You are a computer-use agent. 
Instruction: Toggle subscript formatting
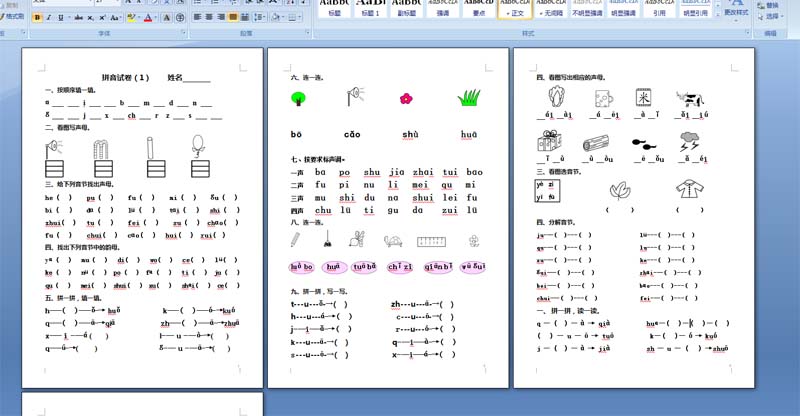90,17
